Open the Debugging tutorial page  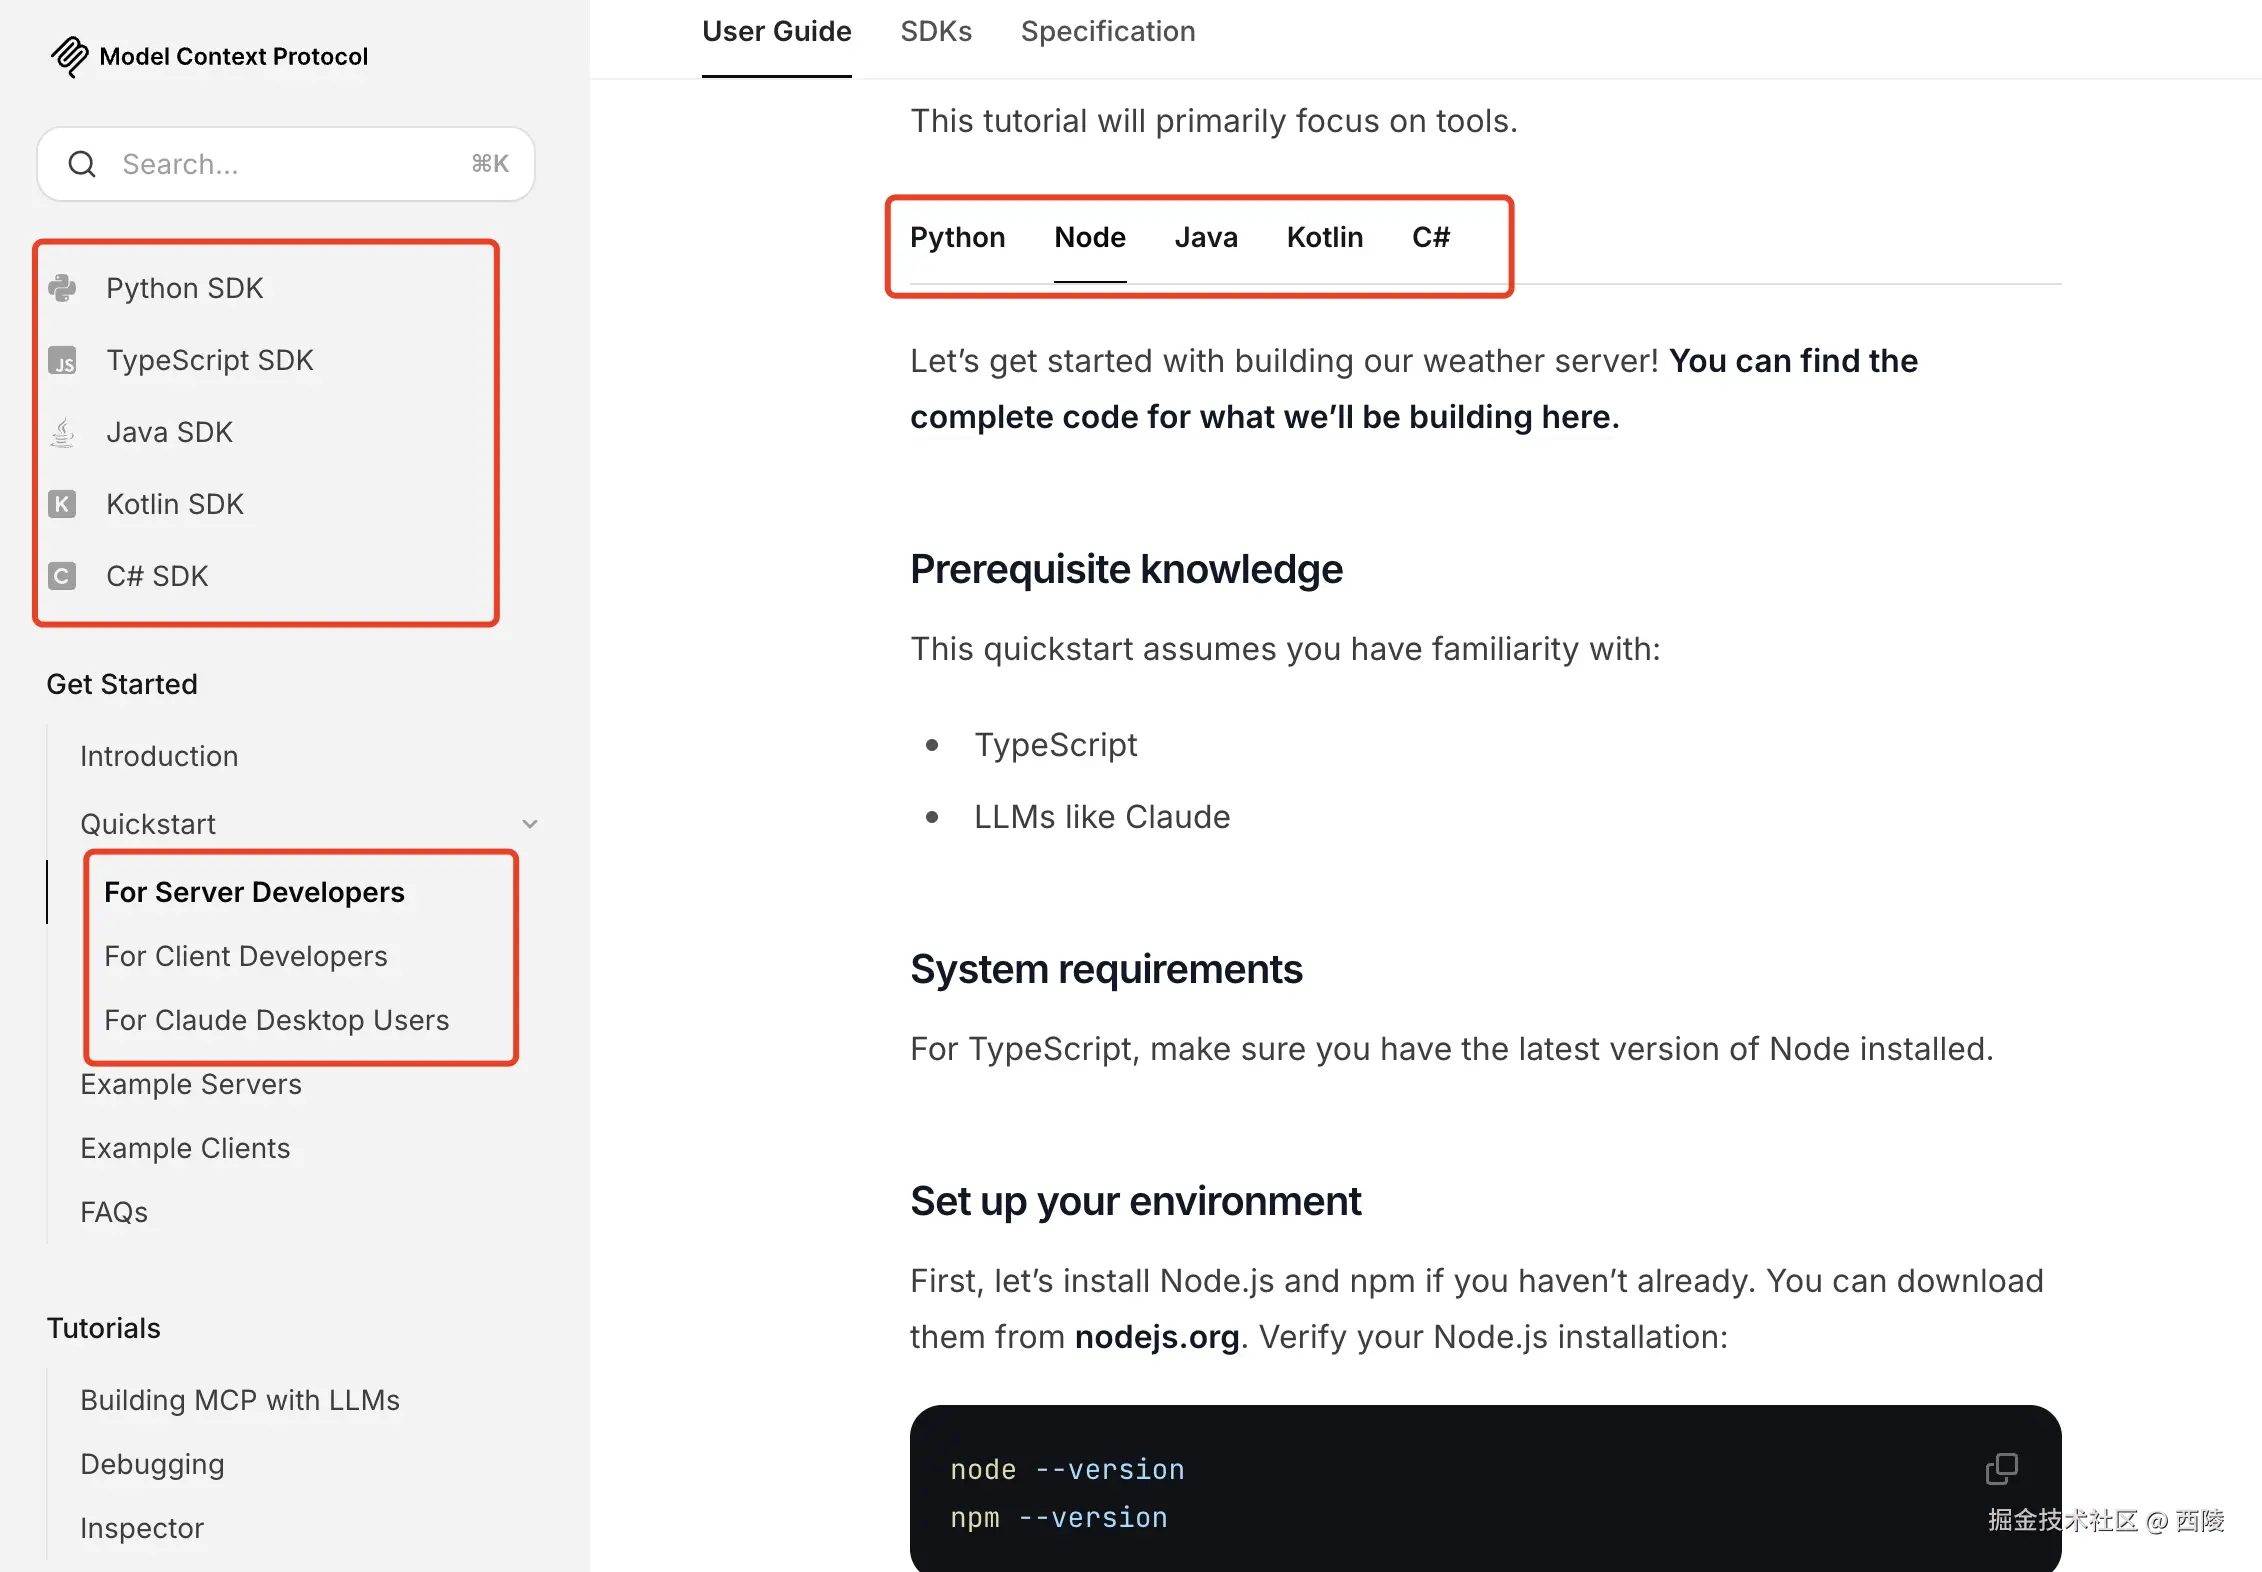pos(152,1464)
